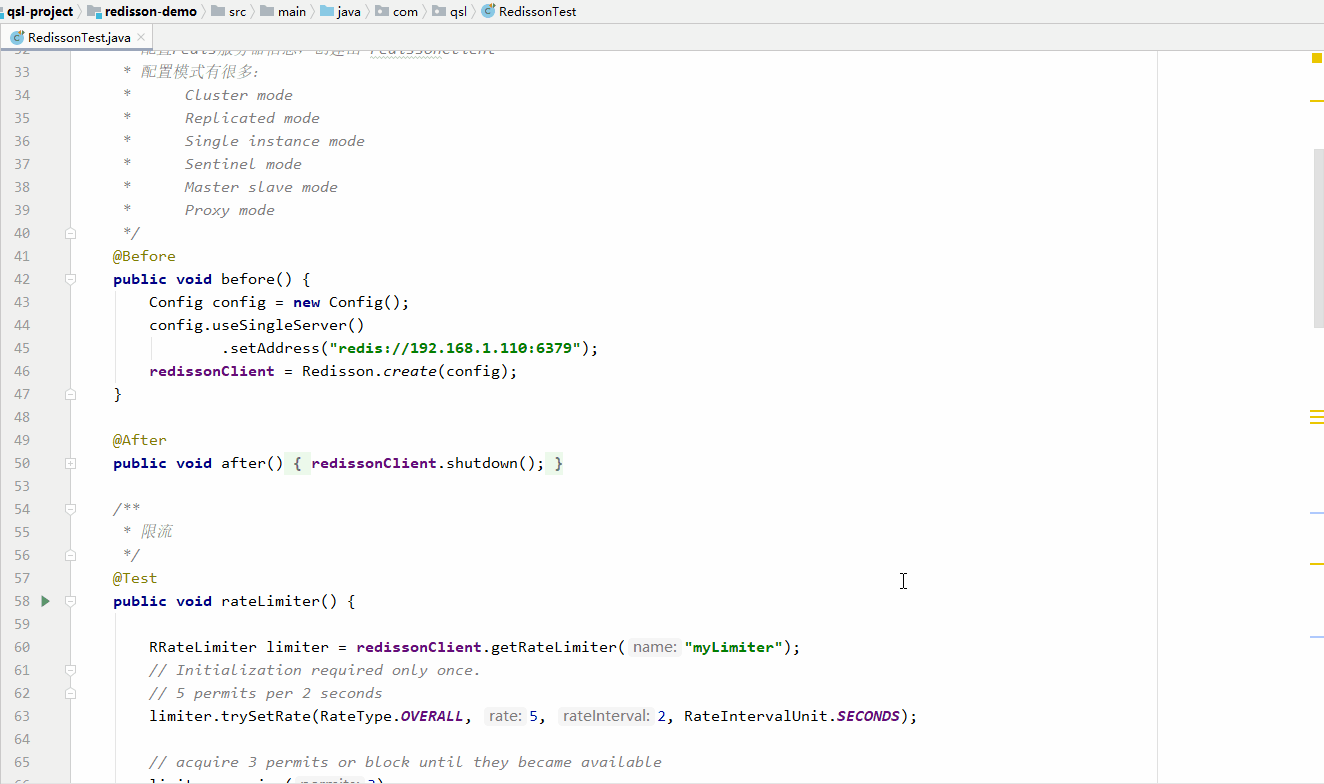
Task: Click the "rate:" parameter hint
Action: (504, 716)
